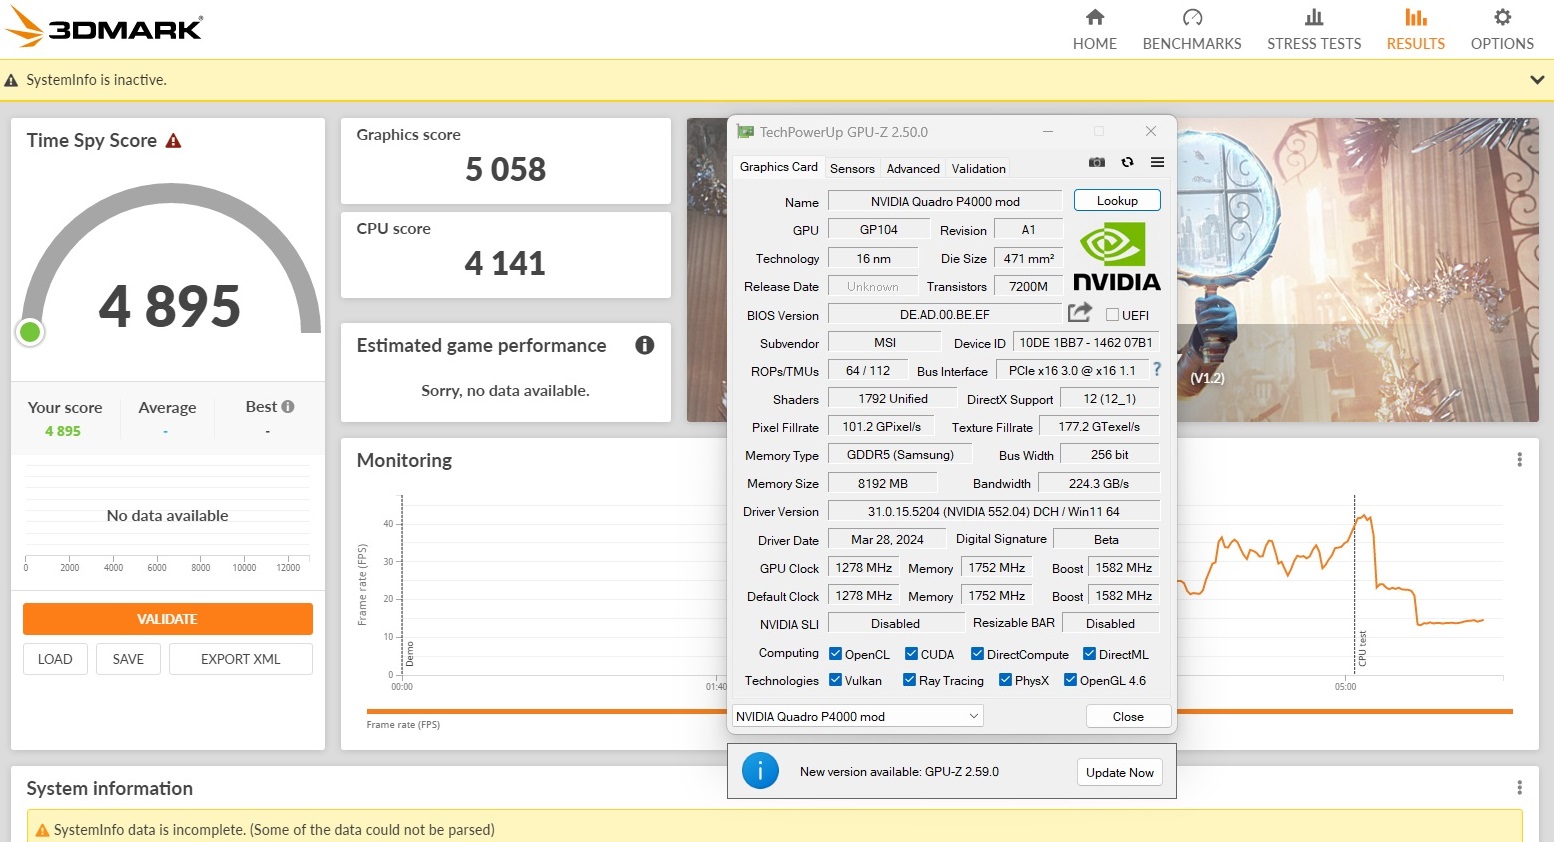
Task: Open the 3DMark Home page
Action: tap(1094, 30)
